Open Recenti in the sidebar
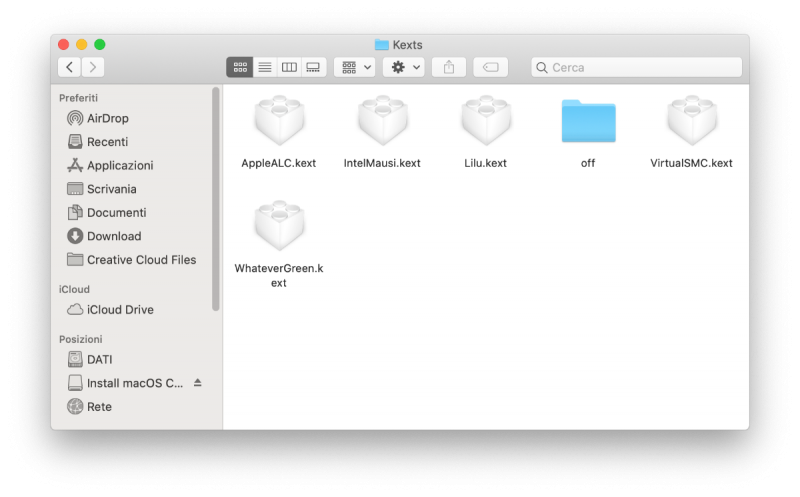 pos(135,142)
